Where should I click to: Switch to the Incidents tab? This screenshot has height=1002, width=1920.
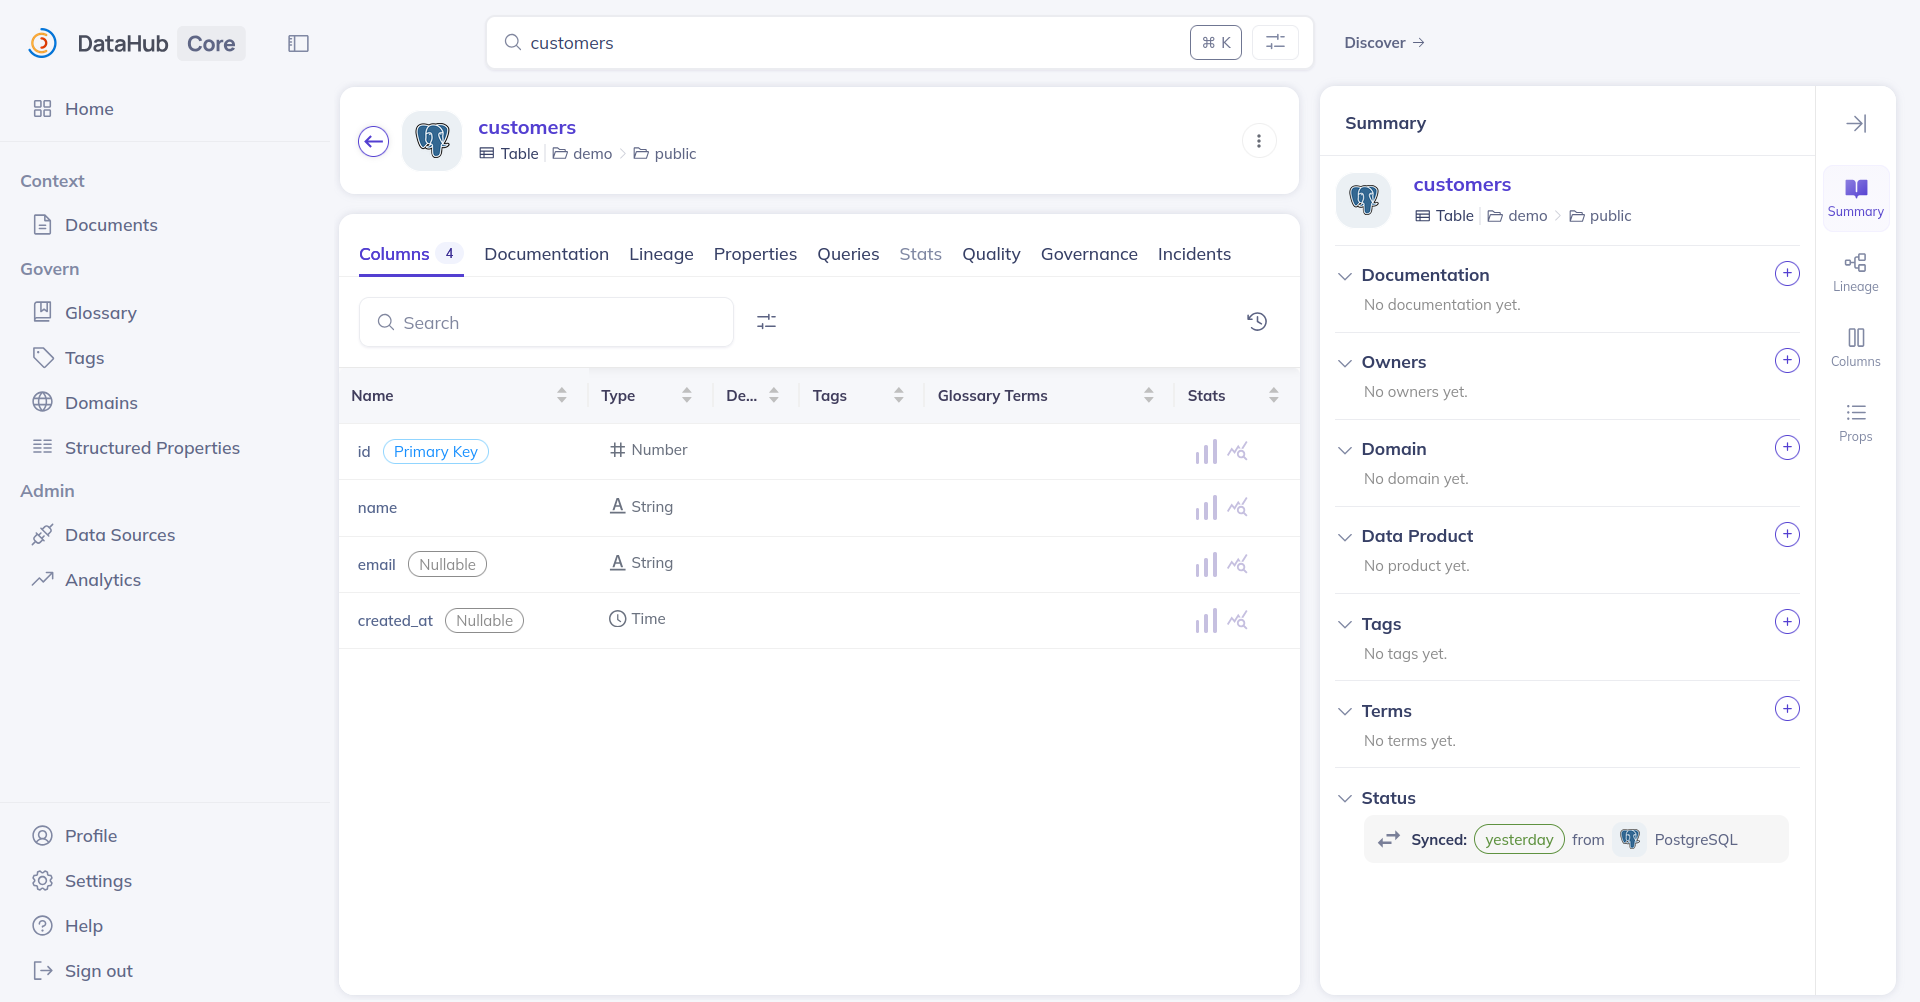pos(1194,254)
